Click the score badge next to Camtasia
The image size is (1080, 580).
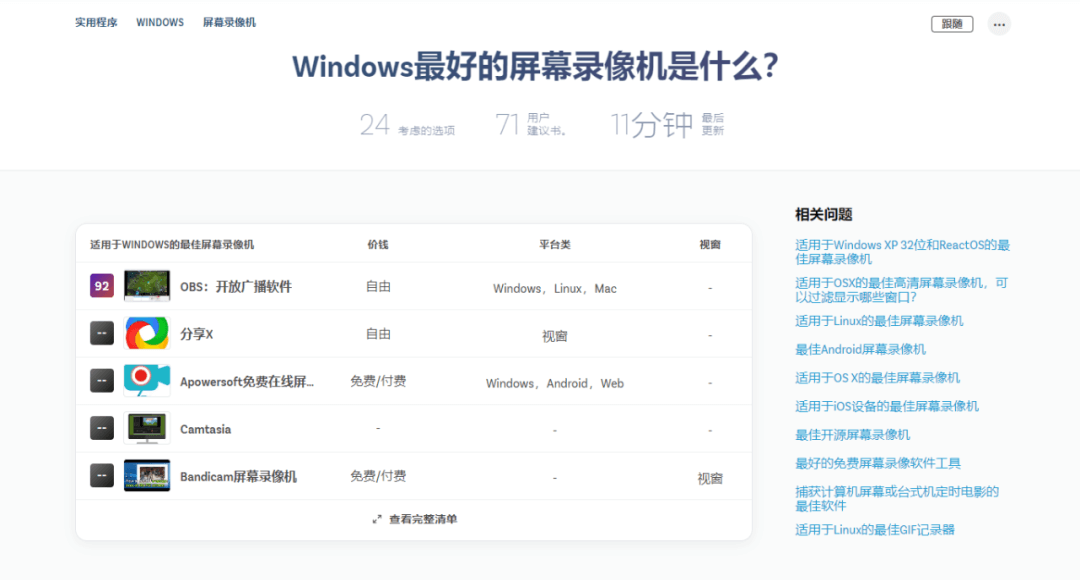(x=102, y=428)
